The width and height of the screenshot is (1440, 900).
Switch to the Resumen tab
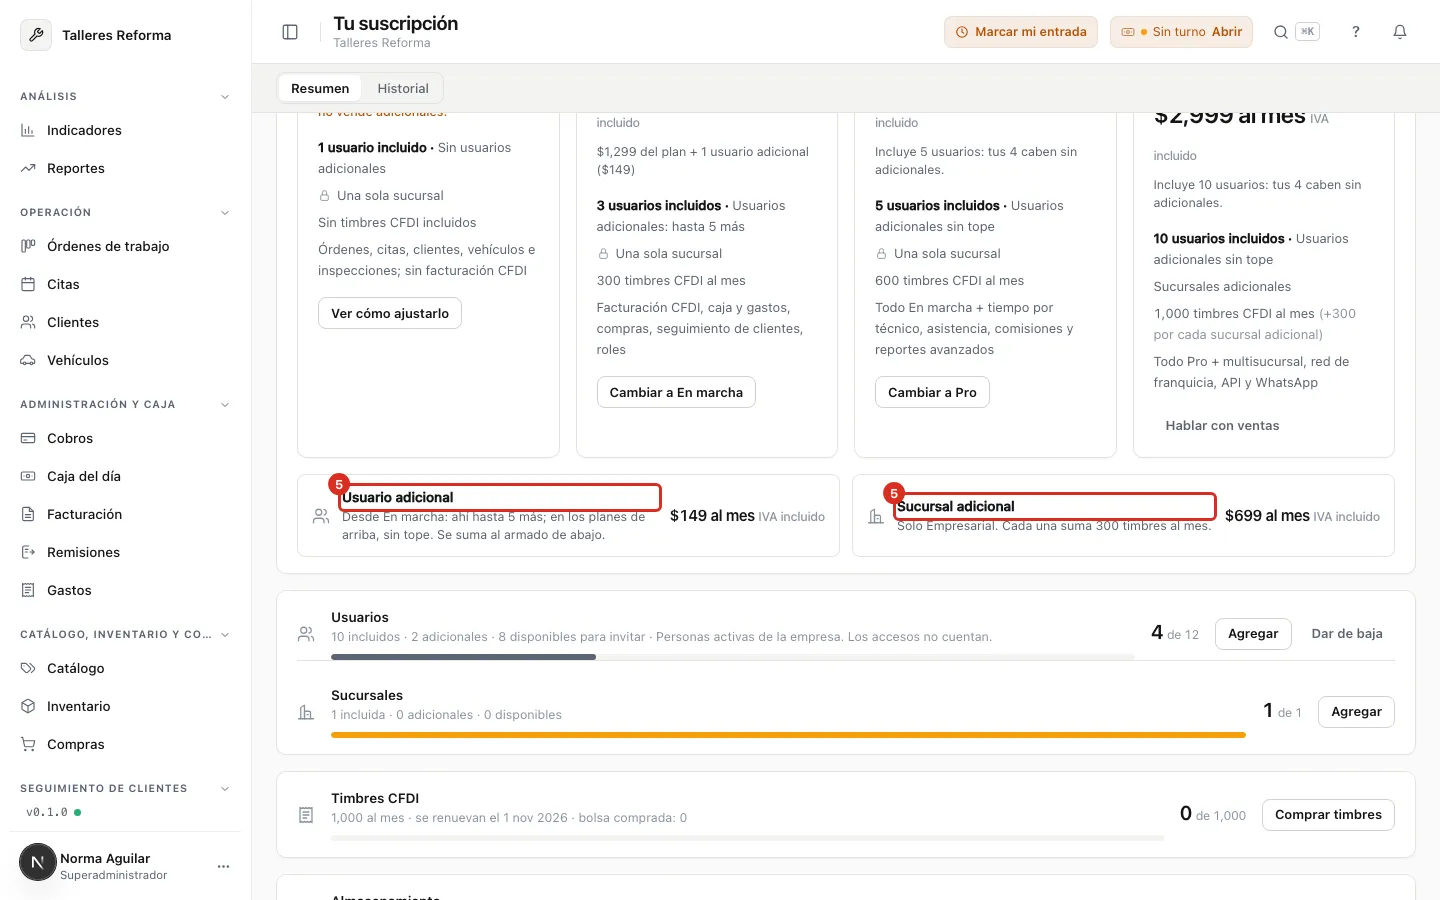[320, 88]
